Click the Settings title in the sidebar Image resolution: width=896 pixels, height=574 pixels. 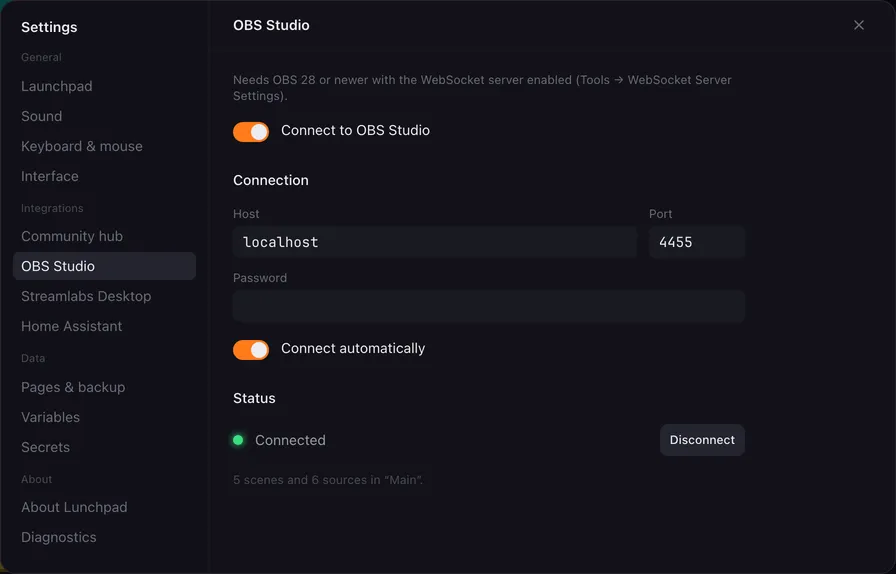[x=49, y=27]
